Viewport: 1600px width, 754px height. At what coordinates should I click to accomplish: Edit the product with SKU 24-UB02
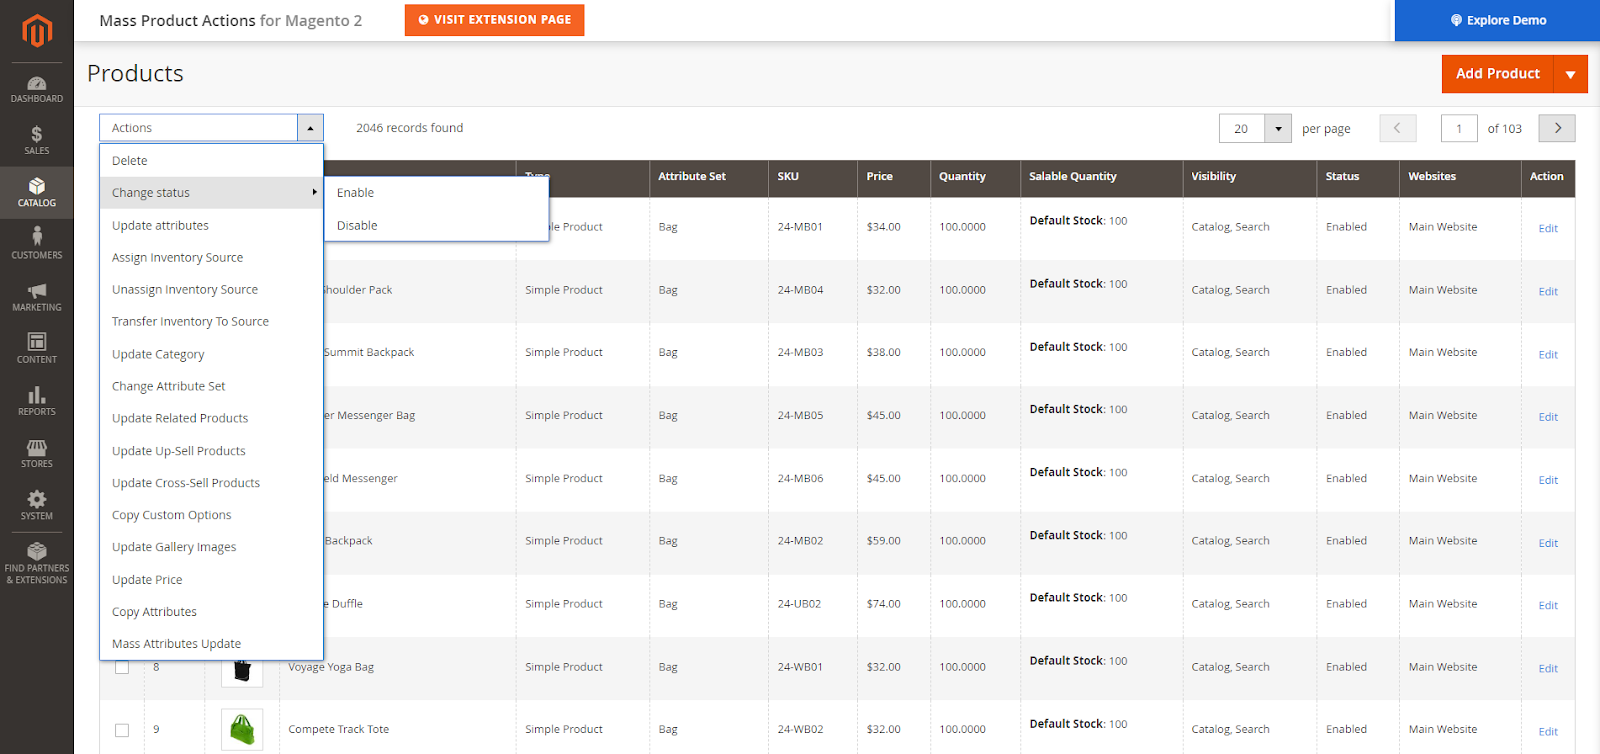(x=1548, y=605)
